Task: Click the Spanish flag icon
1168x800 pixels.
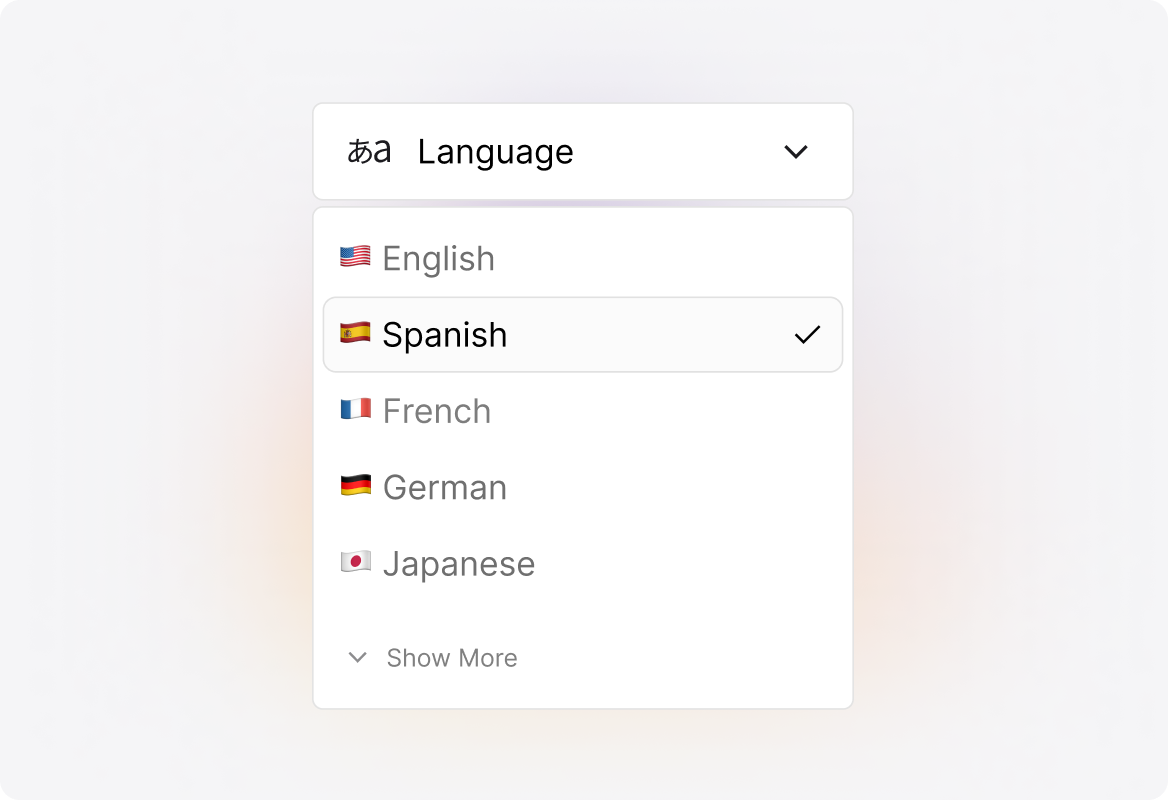Action: click(356, 334)
